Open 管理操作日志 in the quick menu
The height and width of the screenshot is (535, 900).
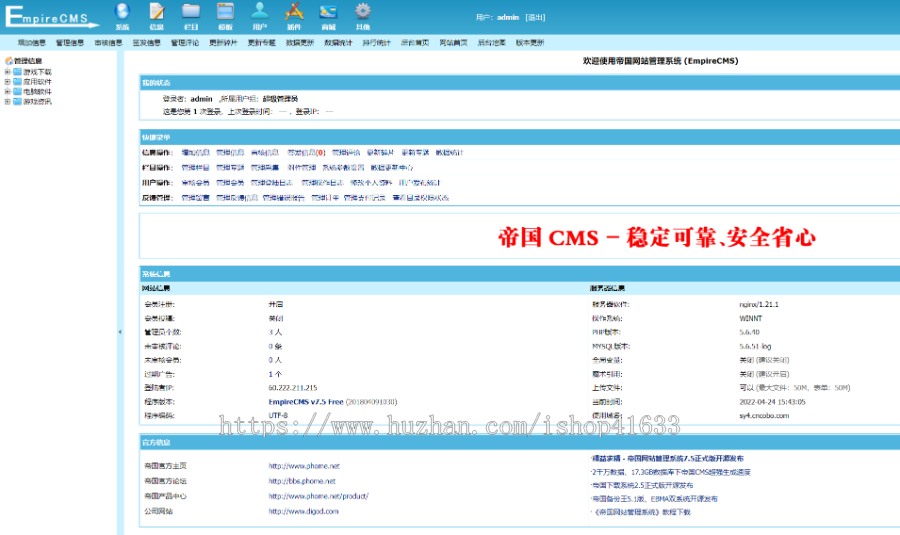pyautogui.click(x=322, y=183)
